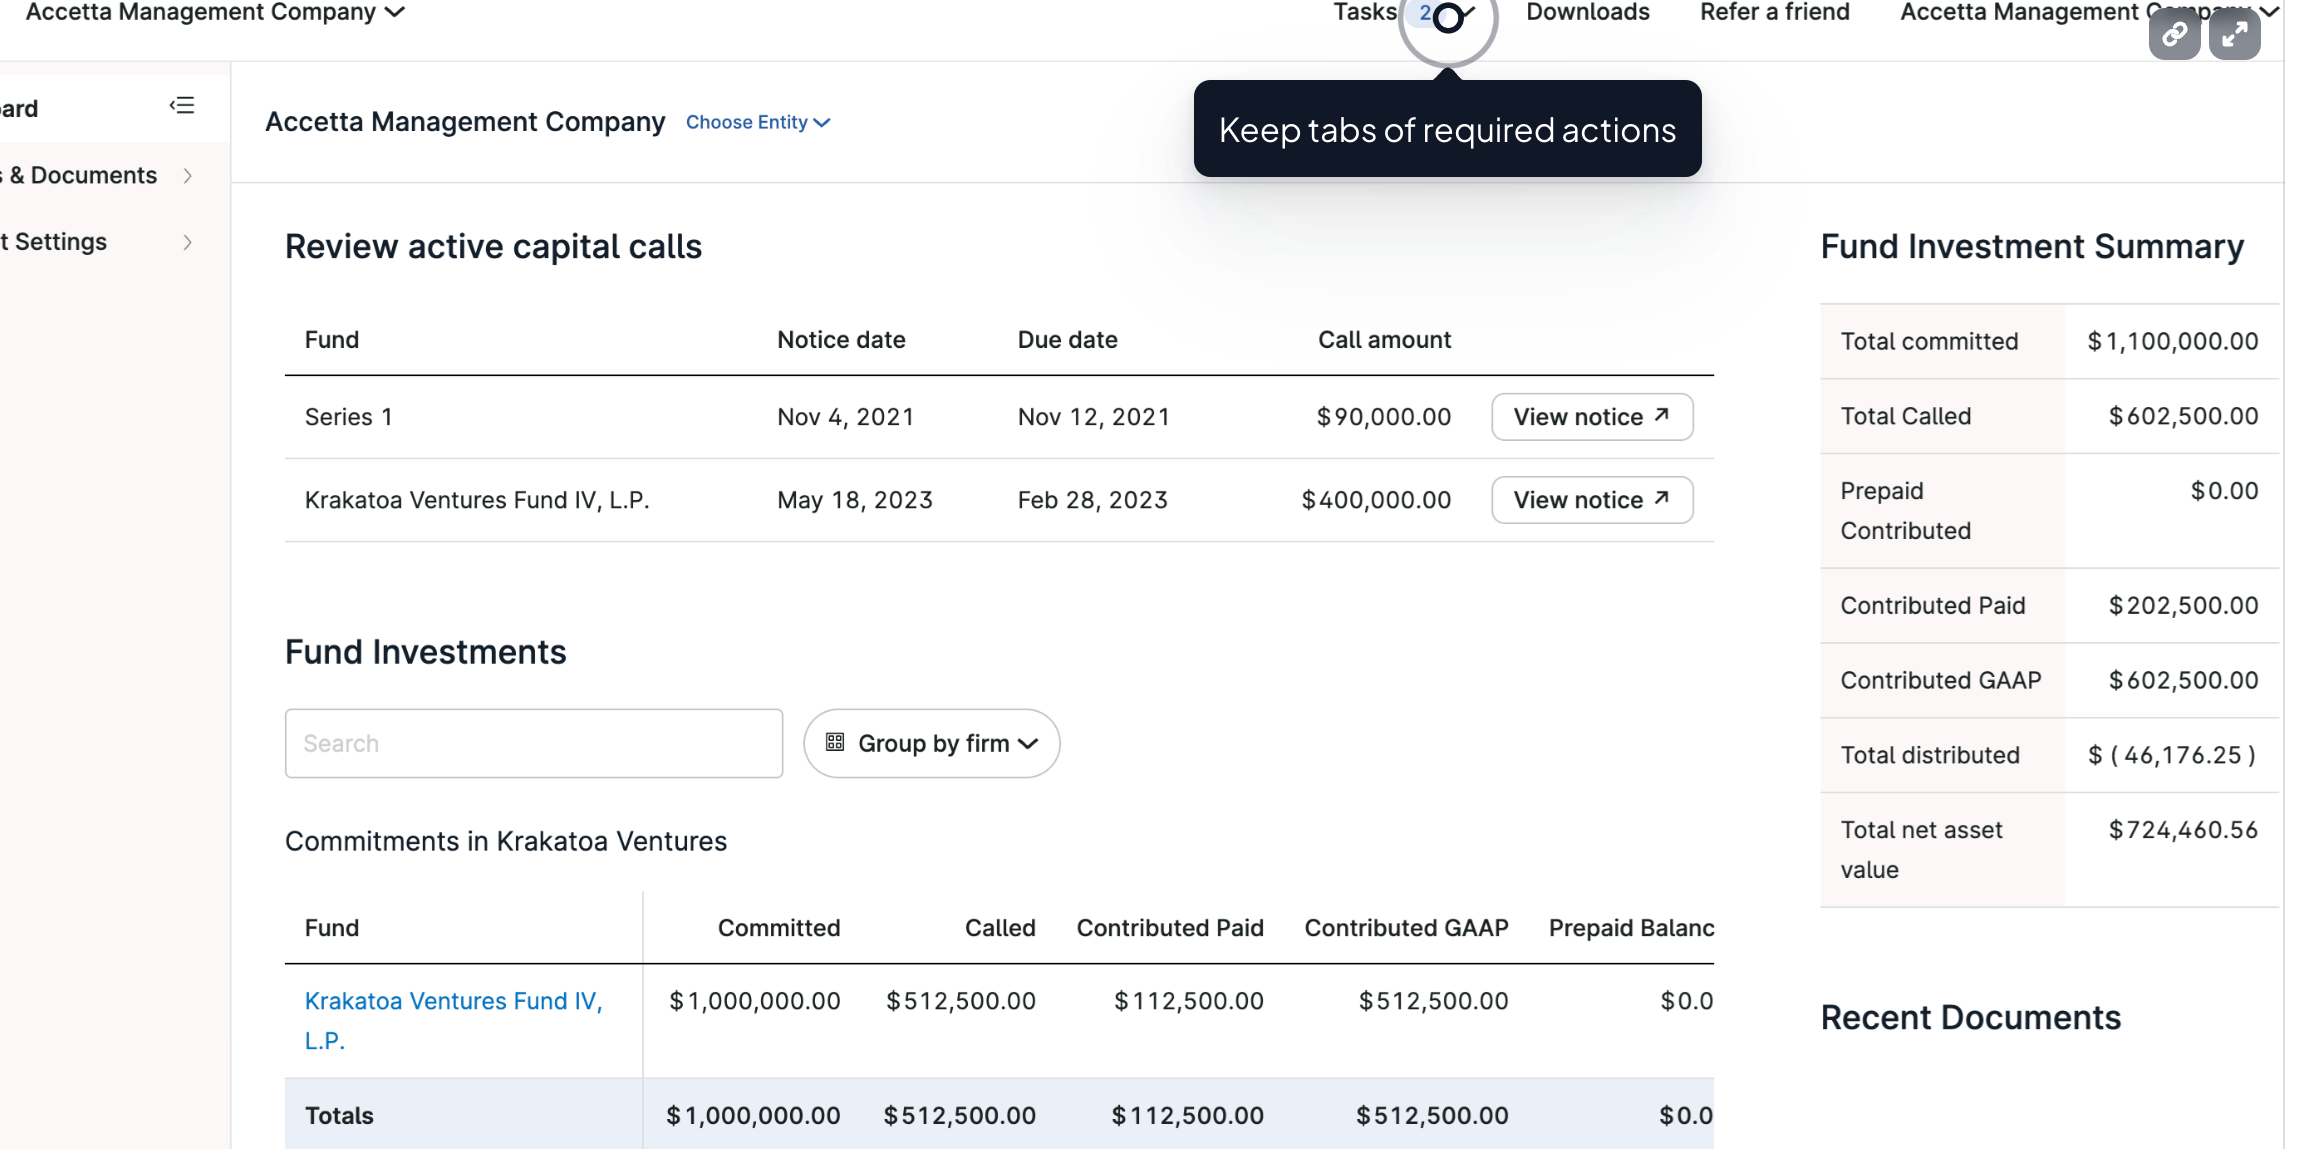Open the Tasks menu
Image resolution: width=2298 pixels, height=1149 pixels.
point(1363,12)
